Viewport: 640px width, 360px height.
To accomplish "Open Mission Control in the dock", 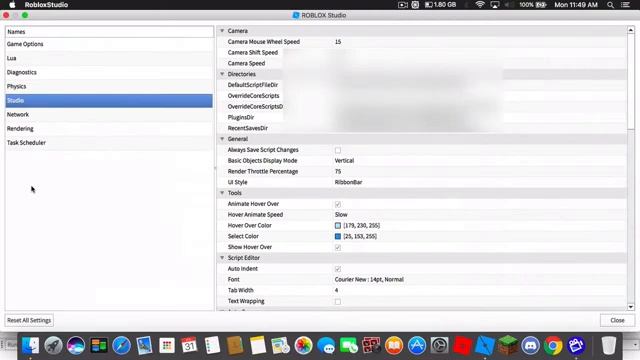I will click(x=99, y=346).
